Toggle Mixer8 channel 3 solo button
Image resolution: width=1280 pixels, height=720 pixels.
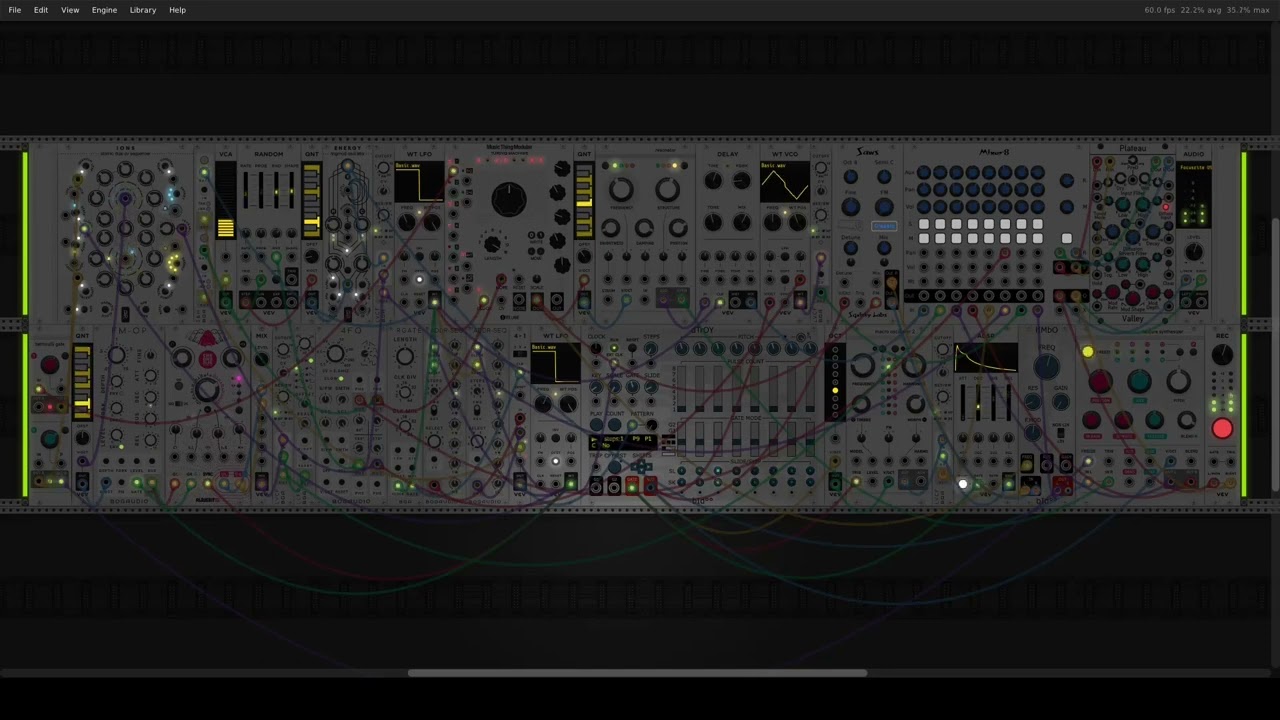click(x=956, y=224)
